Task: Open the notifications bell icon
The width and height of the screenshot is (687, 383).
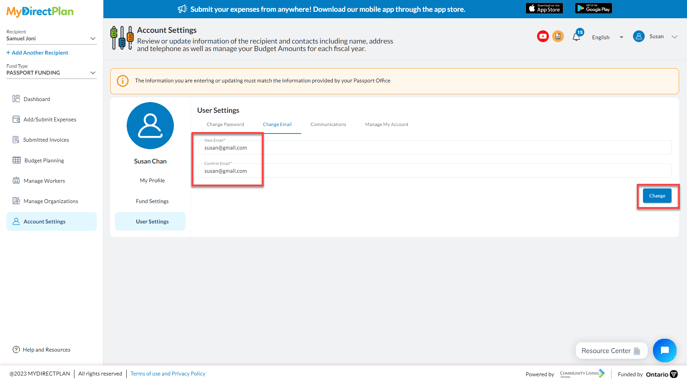Action: point(577,37)
